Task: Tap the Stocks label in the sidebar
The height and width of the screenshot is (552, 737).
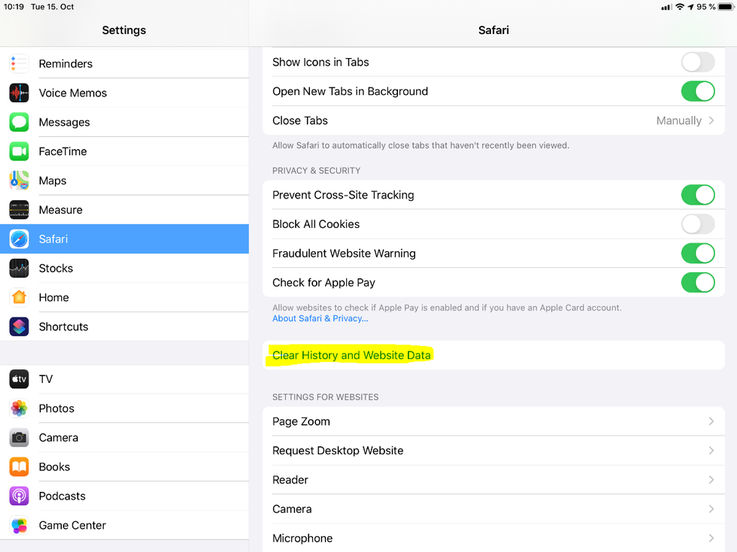Action: pyautogui.click(x=56, y=268)
